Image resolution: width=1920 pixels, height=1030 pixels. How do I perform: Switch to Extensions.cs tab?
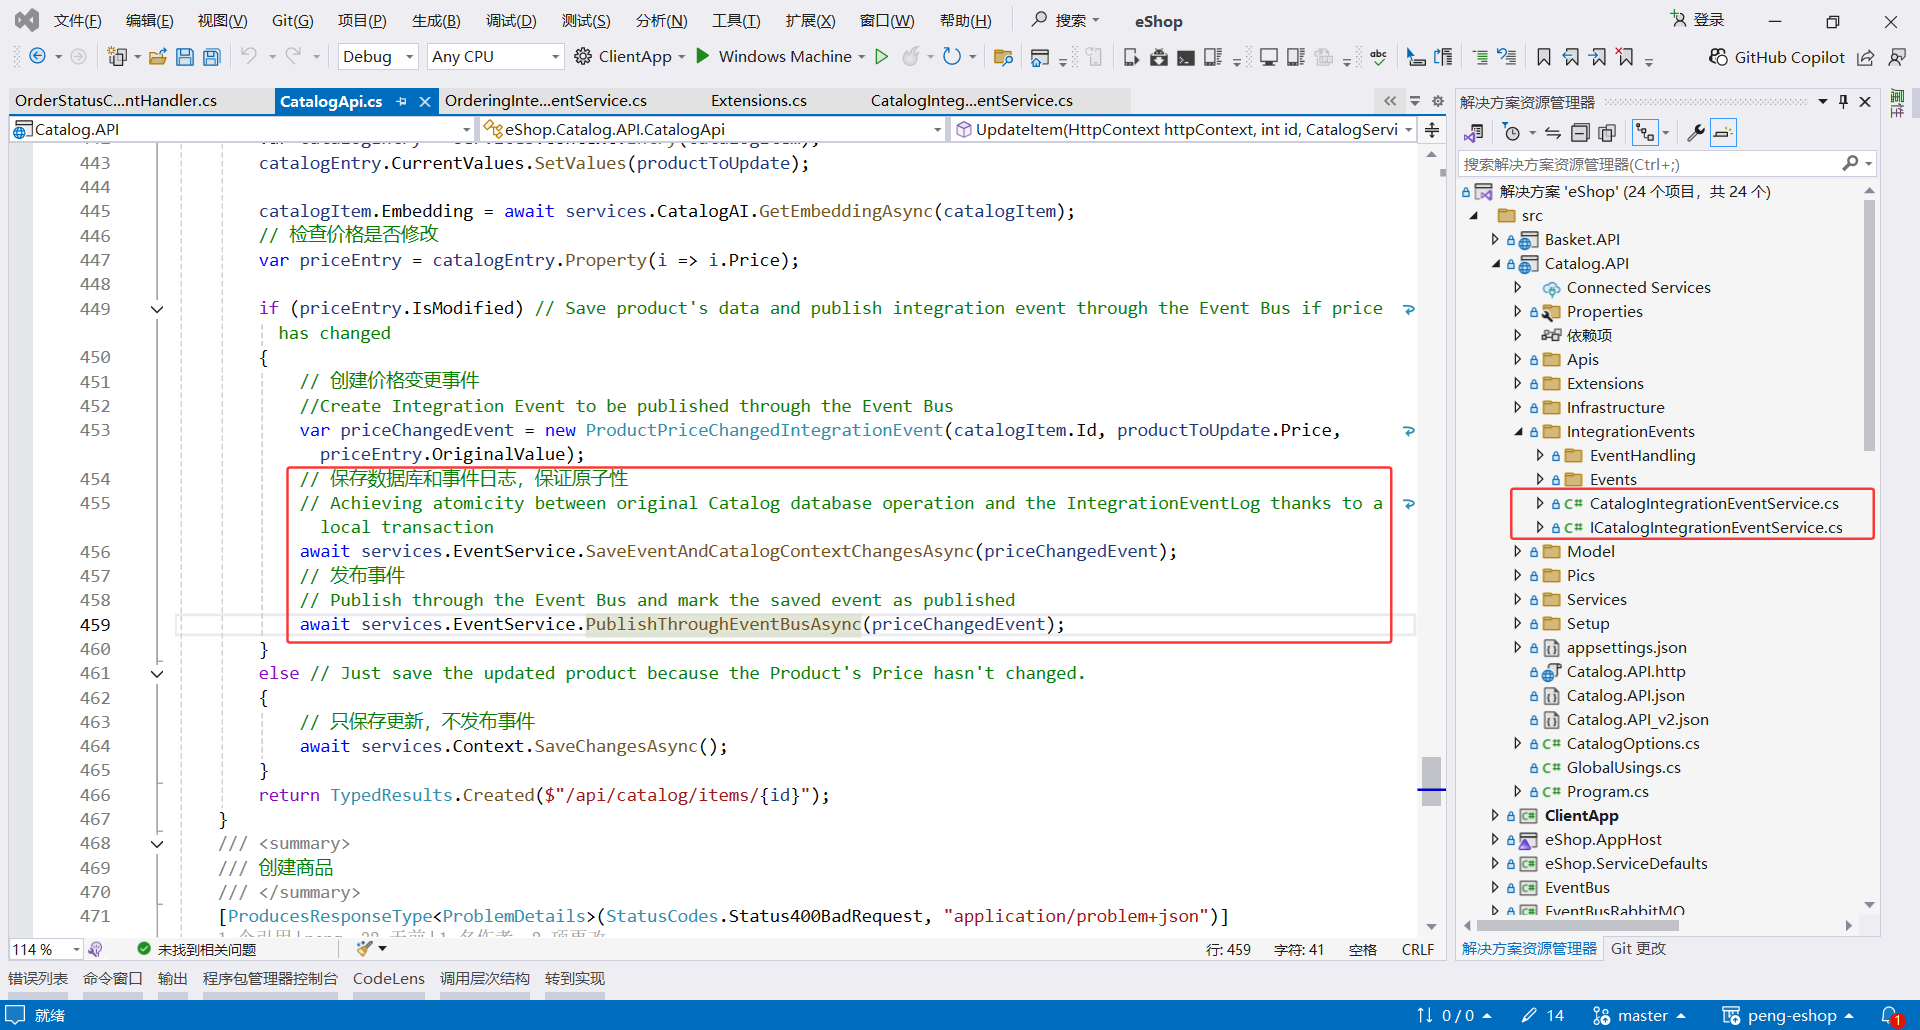759,101
